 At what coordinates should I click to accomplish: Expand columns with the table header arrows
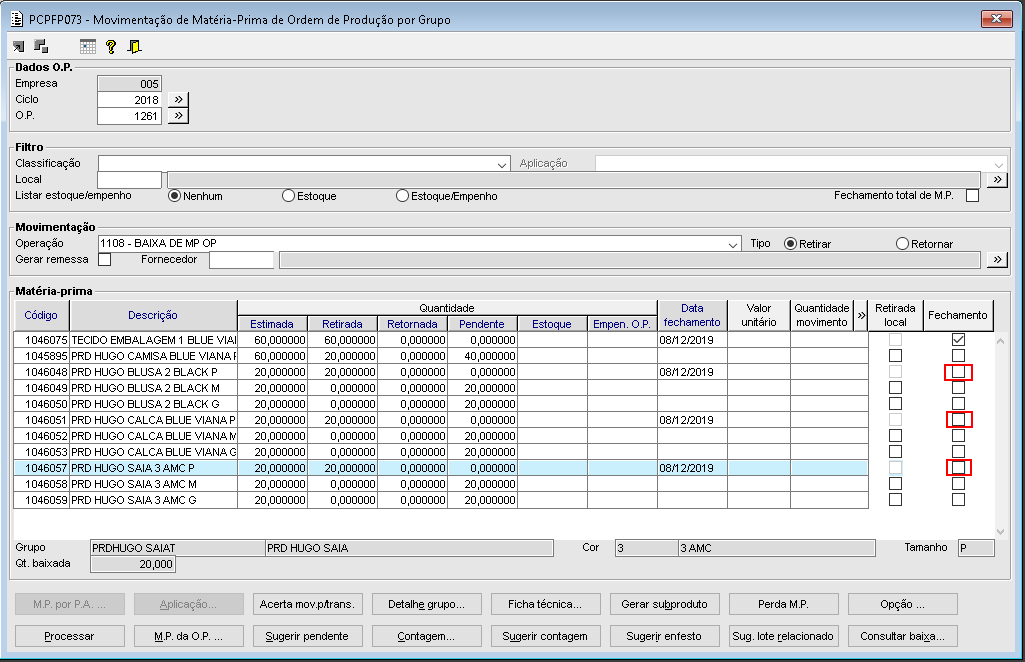pyautogui.click(x=861, y=315)
